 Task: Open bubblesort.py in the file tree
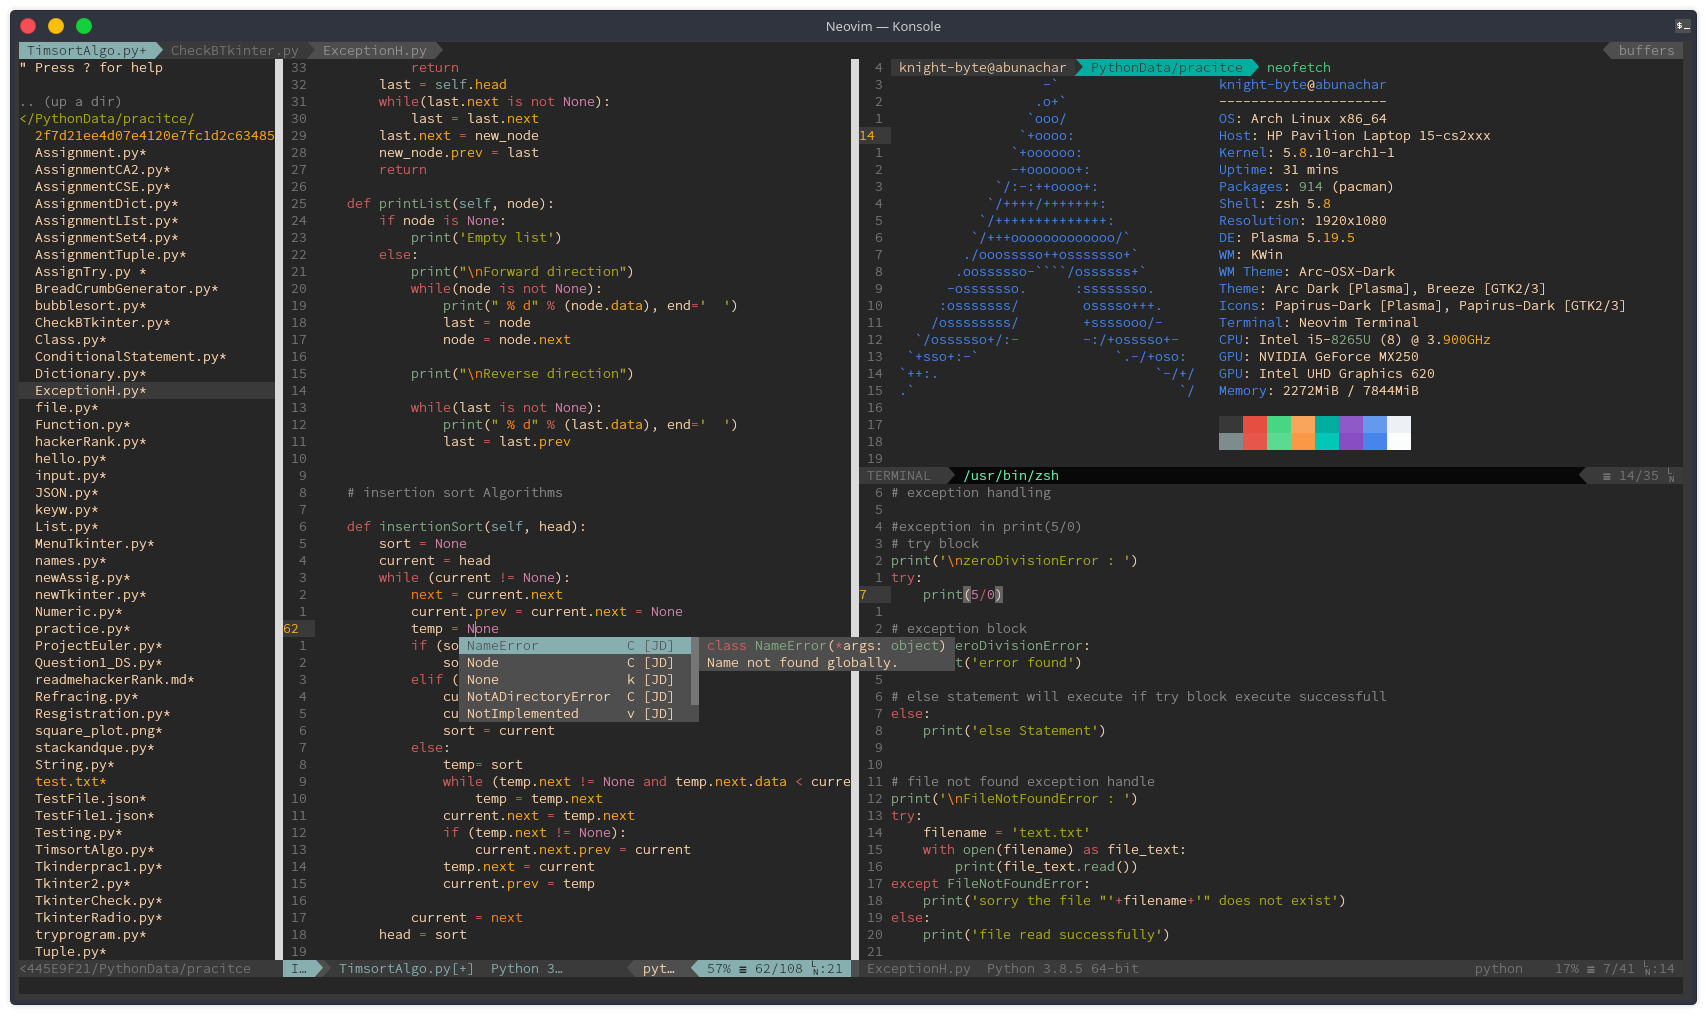[x=90, y=305]
